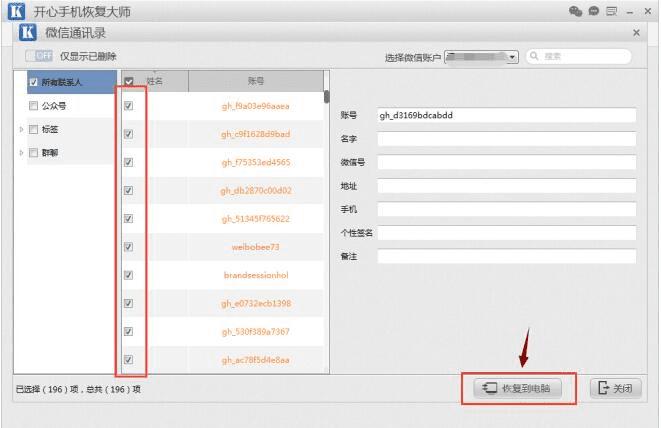Viewport: 661px width, 428px height.
Task: Uncheck the row gh_db2870c00d02 checkbox
Action: (x=129, y=190)
